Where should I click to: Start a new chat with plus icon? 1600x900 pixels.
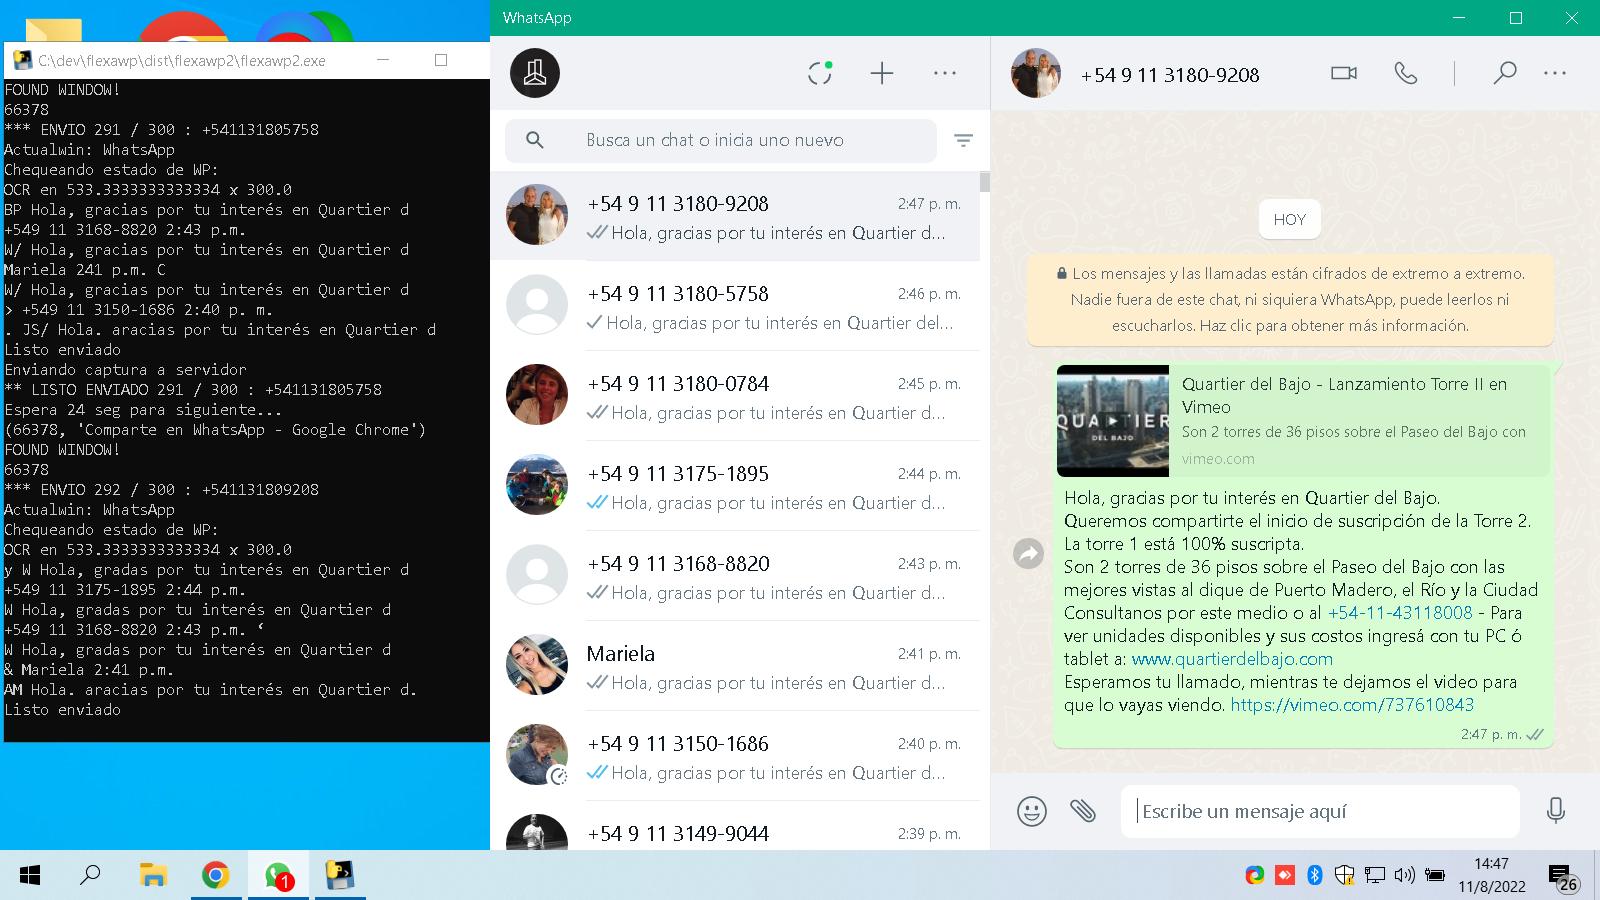tap(881, 73)
